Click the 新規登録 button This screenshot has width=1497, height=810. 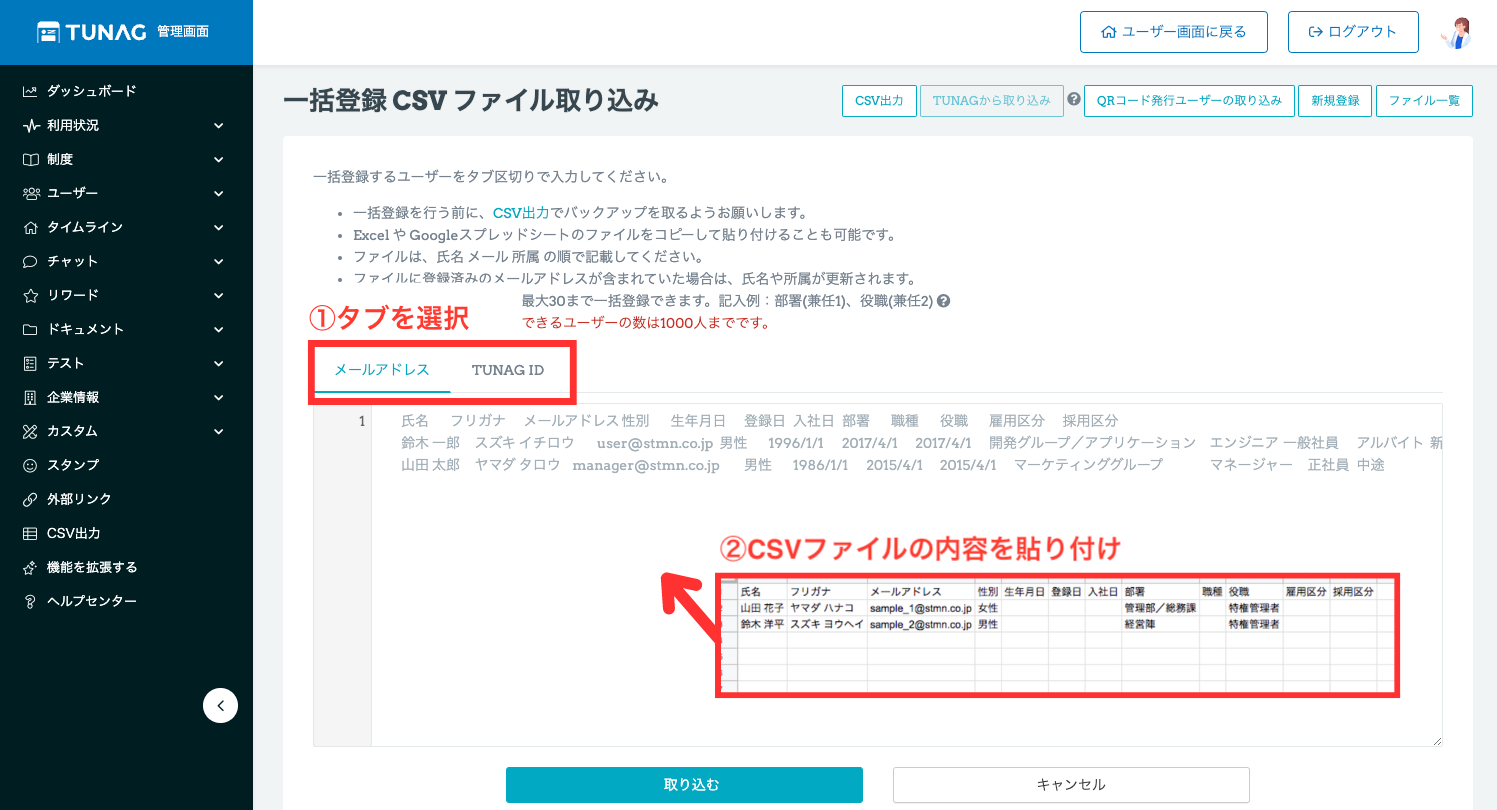click(1335, 101)
